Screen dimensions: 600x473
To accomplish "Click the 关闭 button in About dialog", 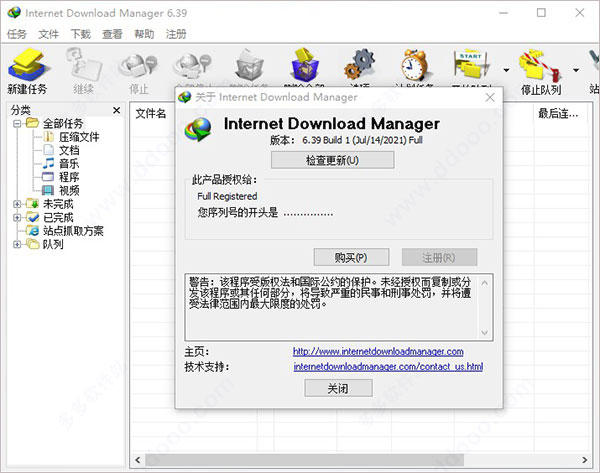I will [338, 388].
